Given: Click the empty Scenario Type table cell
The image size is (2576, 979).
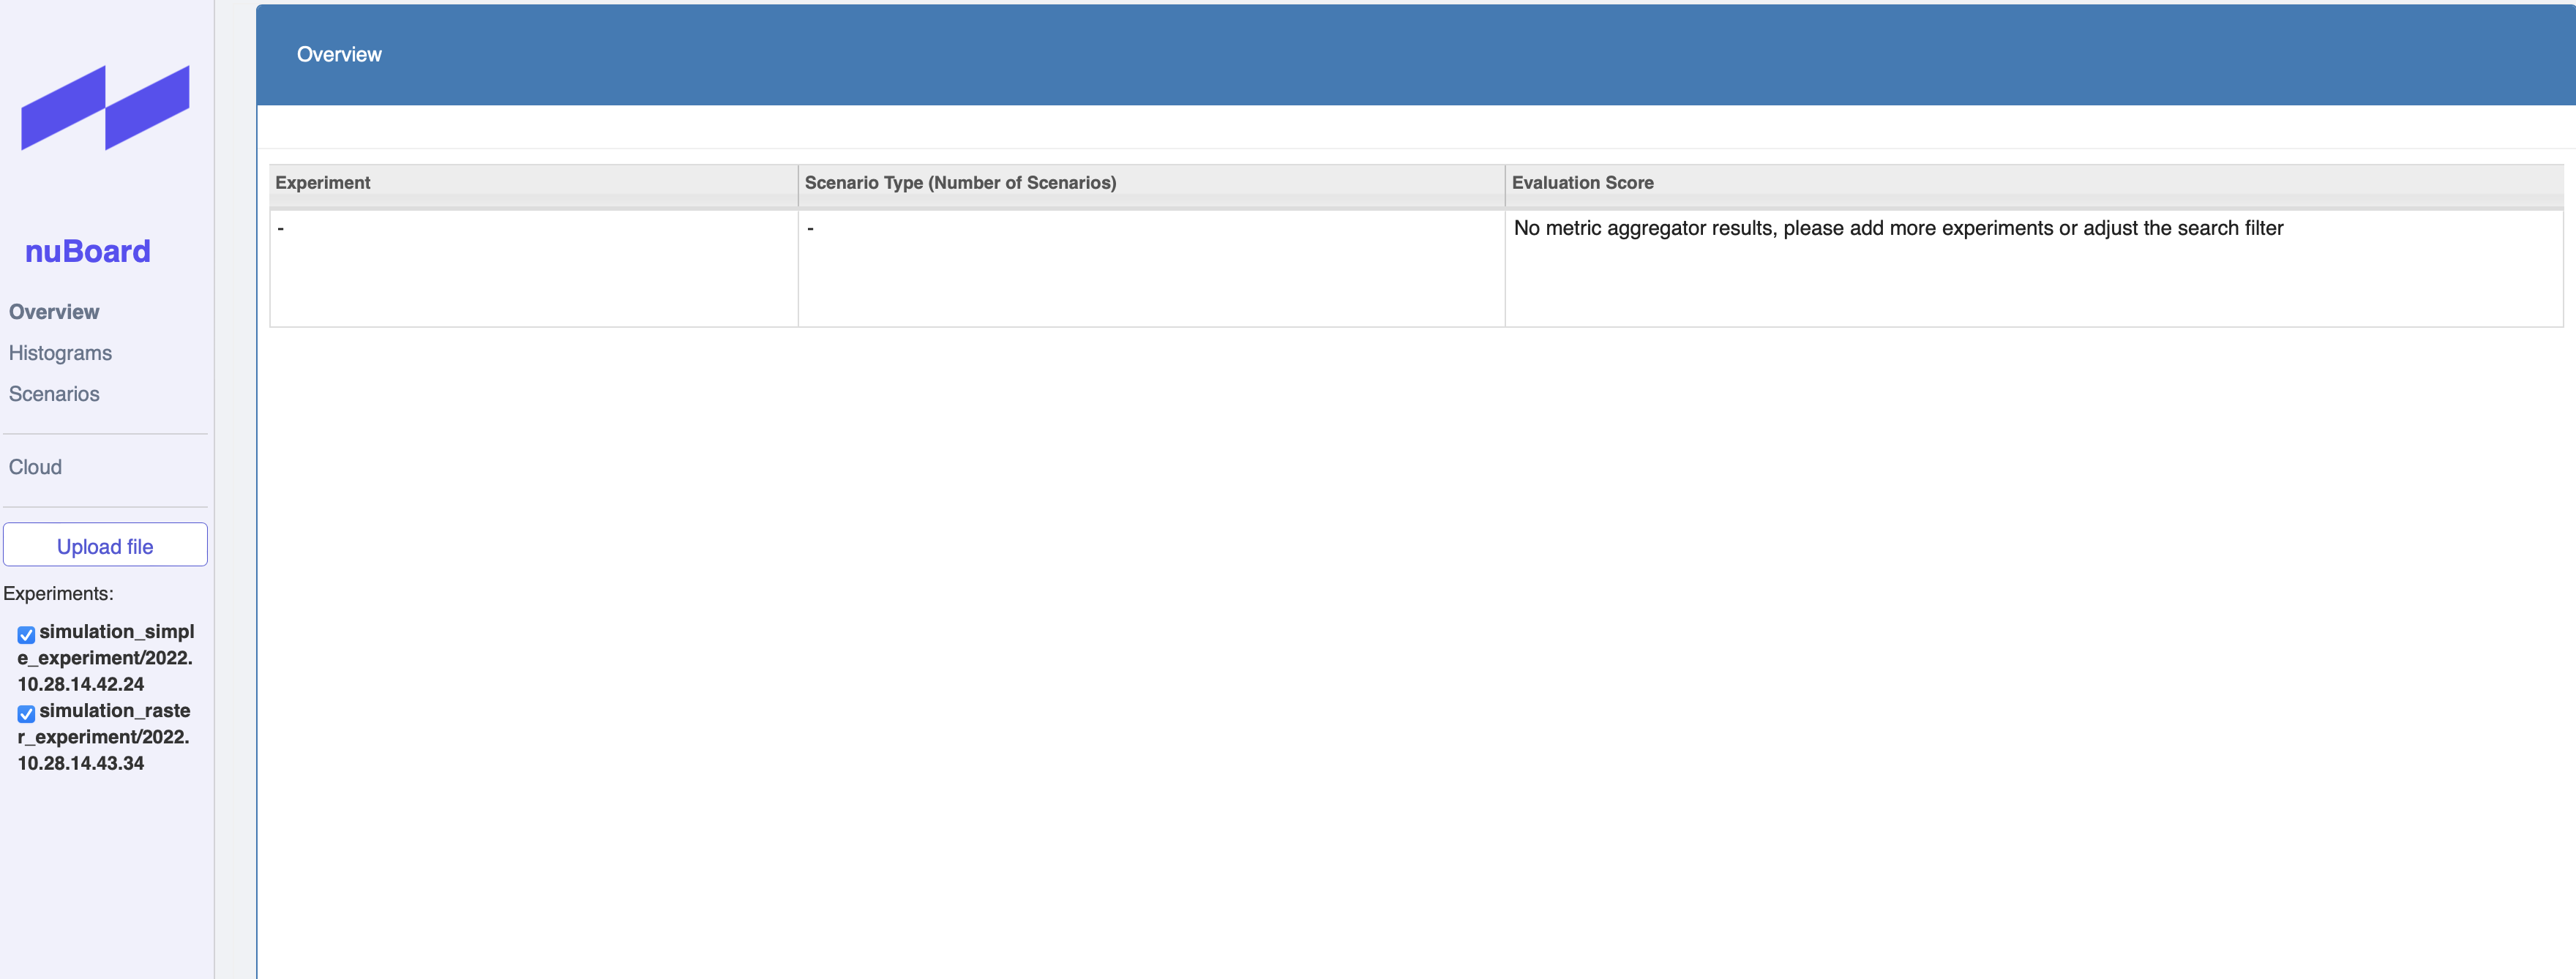Looking at the screenshot, I should pos(1150,267).
